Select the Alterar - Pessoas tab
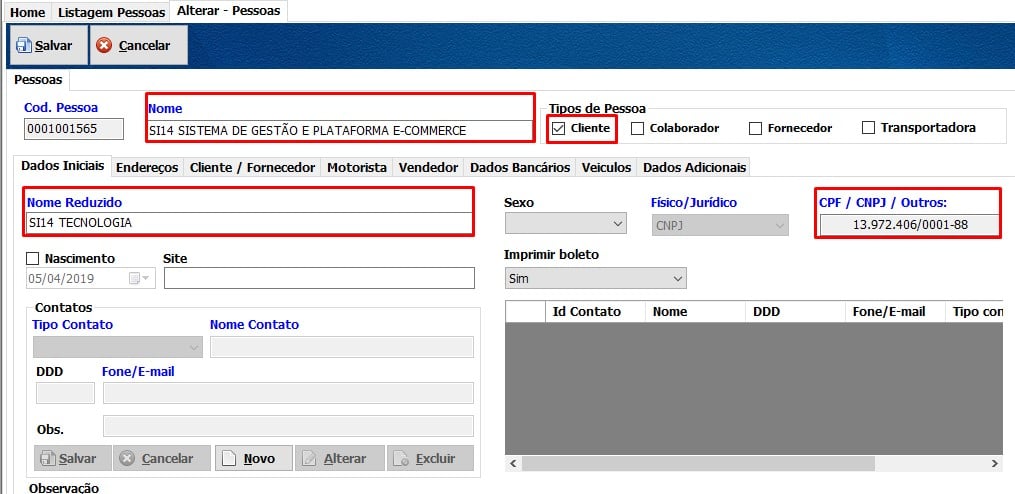 click(x=229, y=11)
